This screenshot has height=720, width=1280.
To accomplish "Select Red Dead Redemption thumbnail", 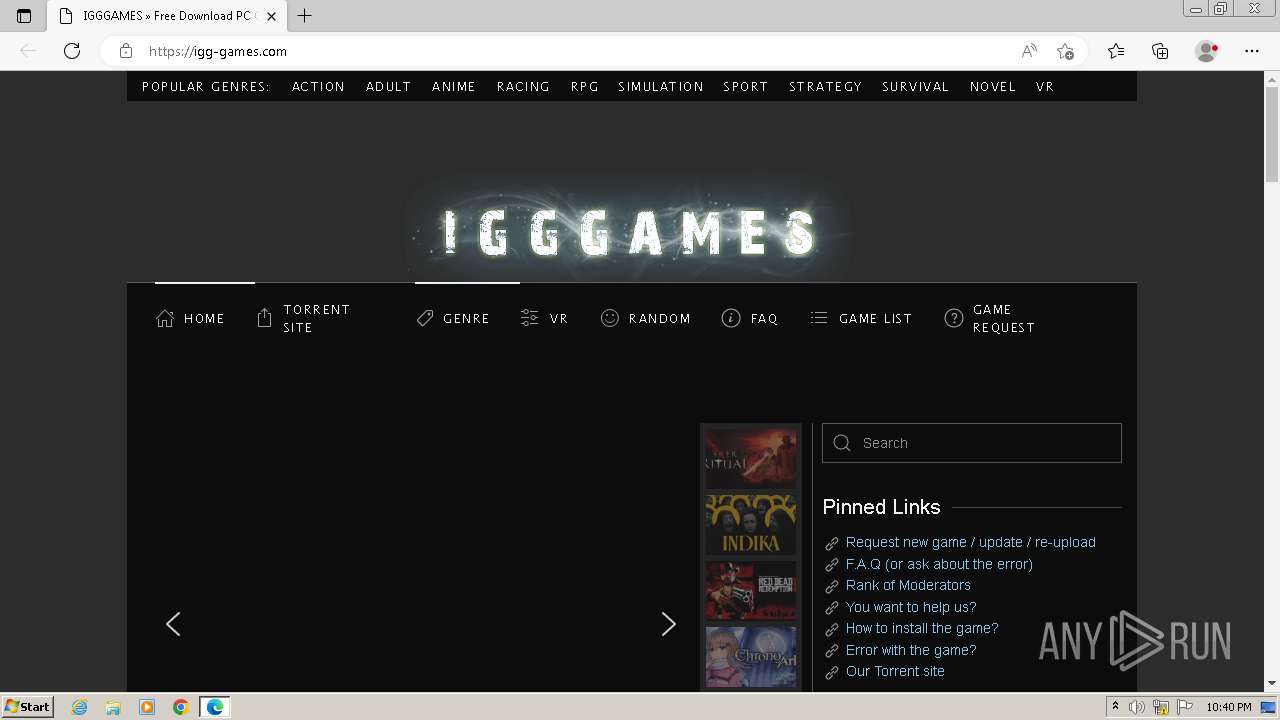I will click(751, 590).
